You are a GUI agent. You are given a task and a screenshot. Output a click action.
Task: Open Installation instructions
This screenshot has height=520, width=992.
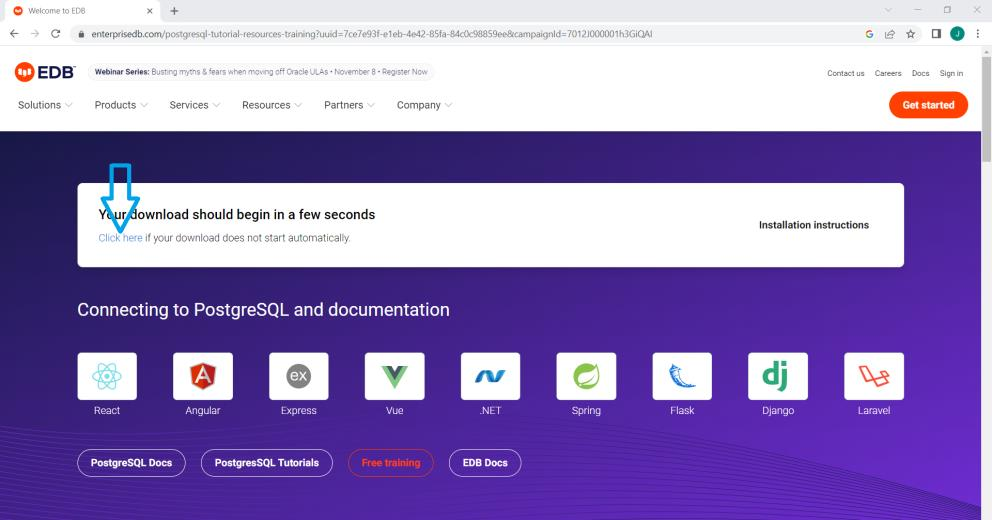click(814, 225)
